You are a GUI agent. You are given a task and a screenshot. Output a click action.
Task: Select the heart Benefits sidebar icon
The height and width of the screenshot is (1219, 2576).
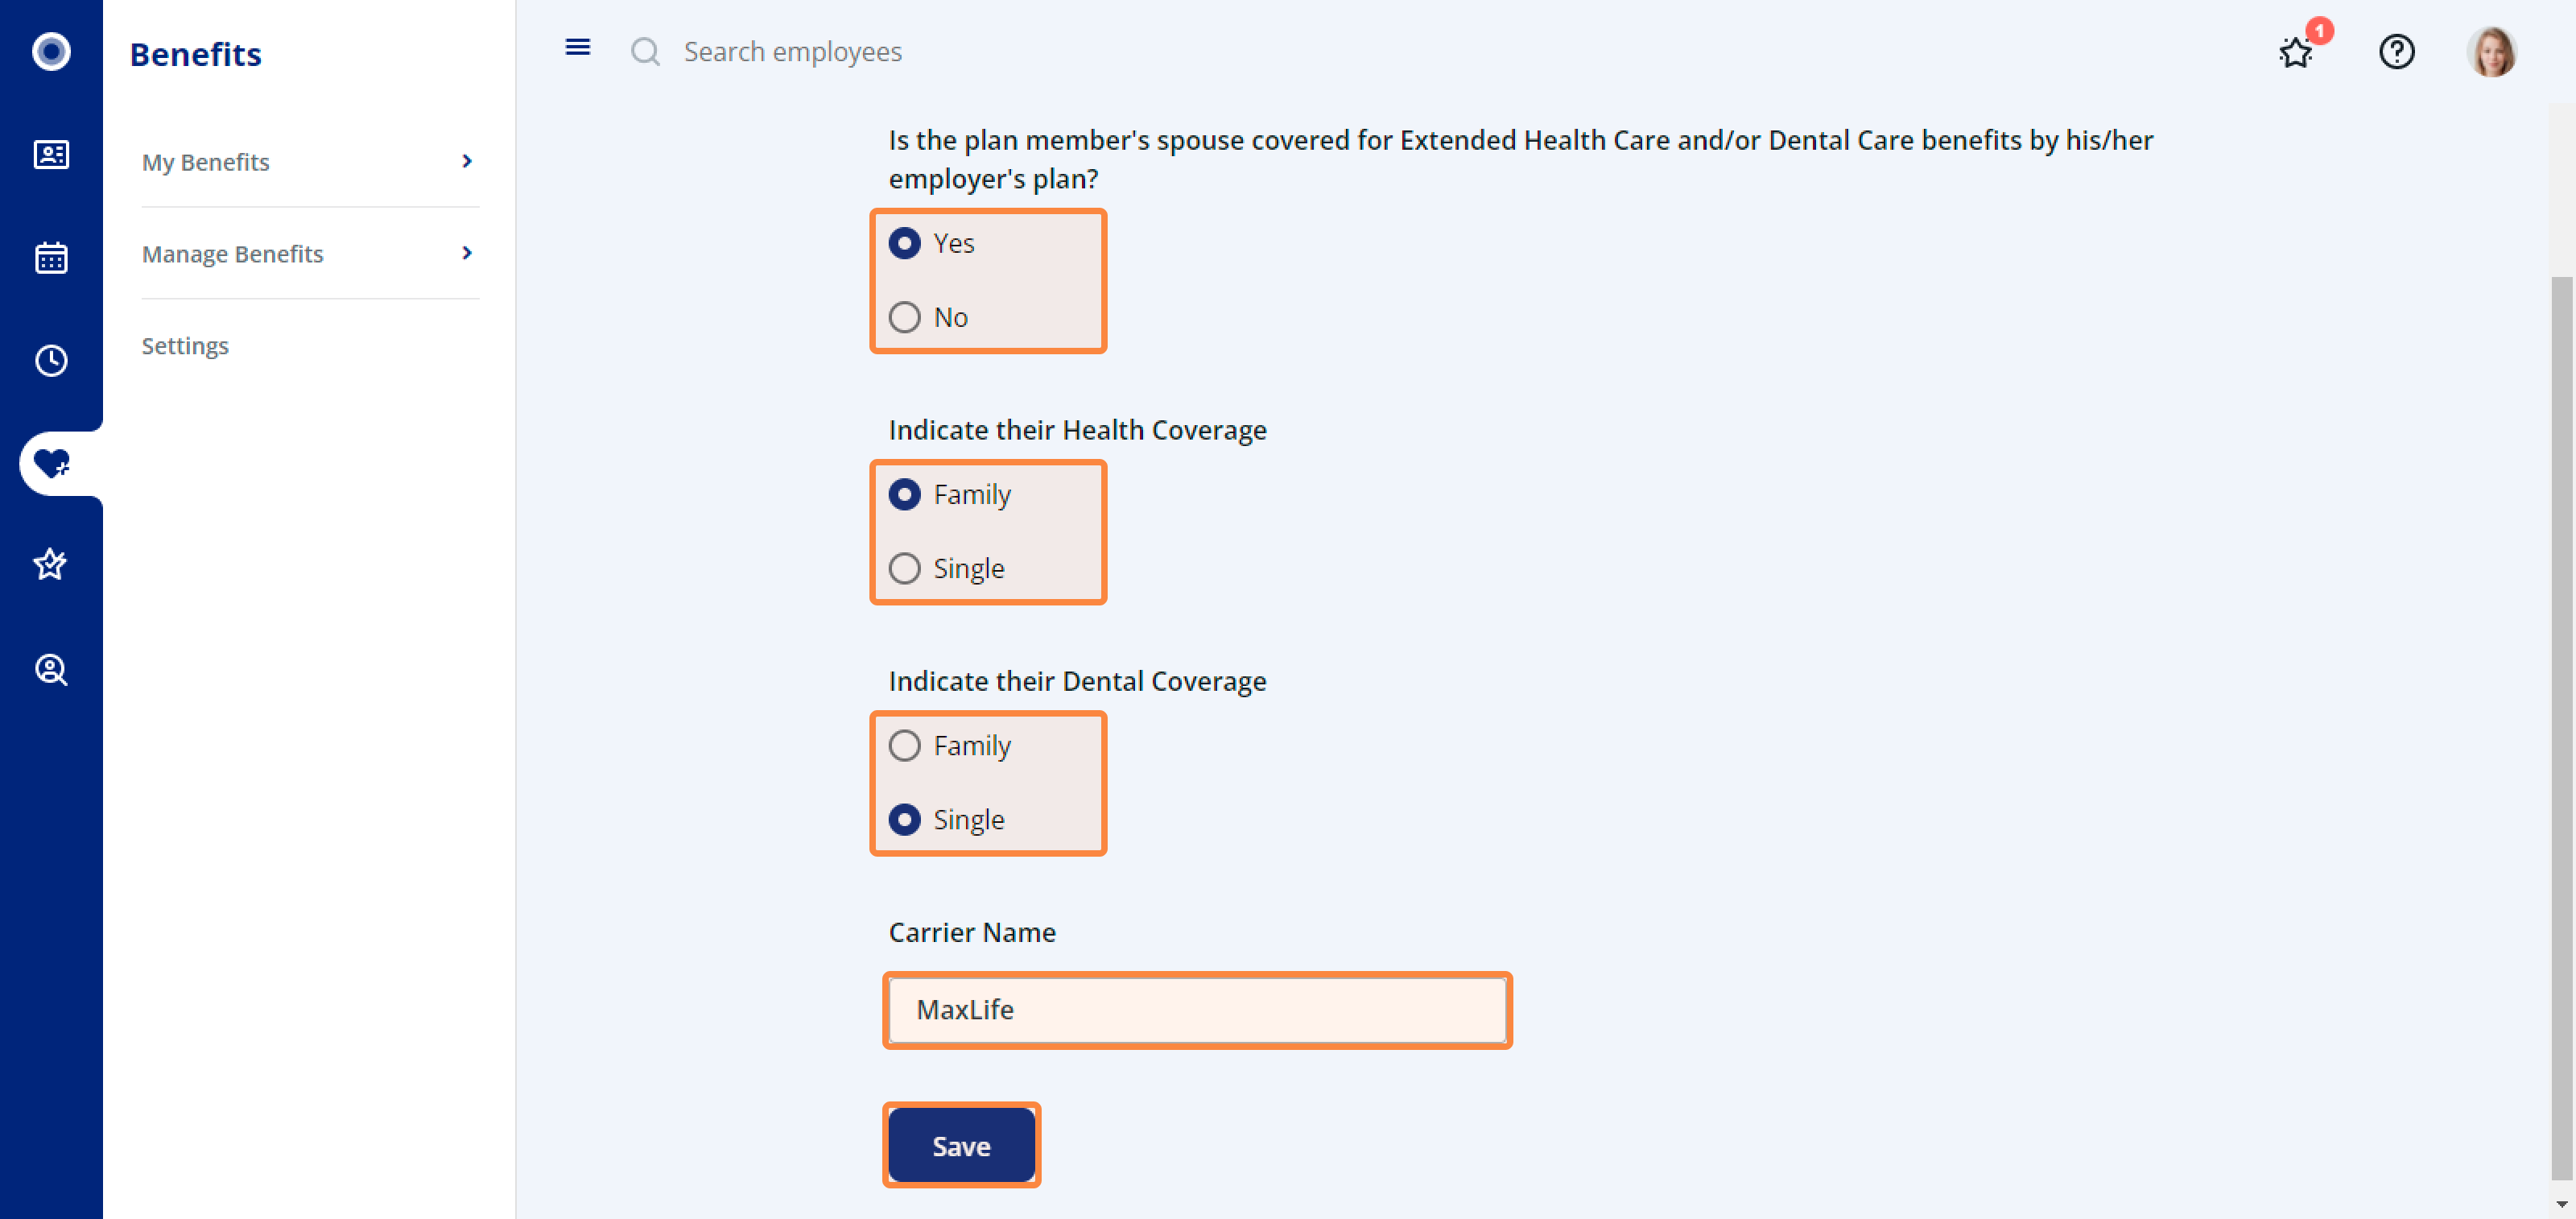[51, 463]
